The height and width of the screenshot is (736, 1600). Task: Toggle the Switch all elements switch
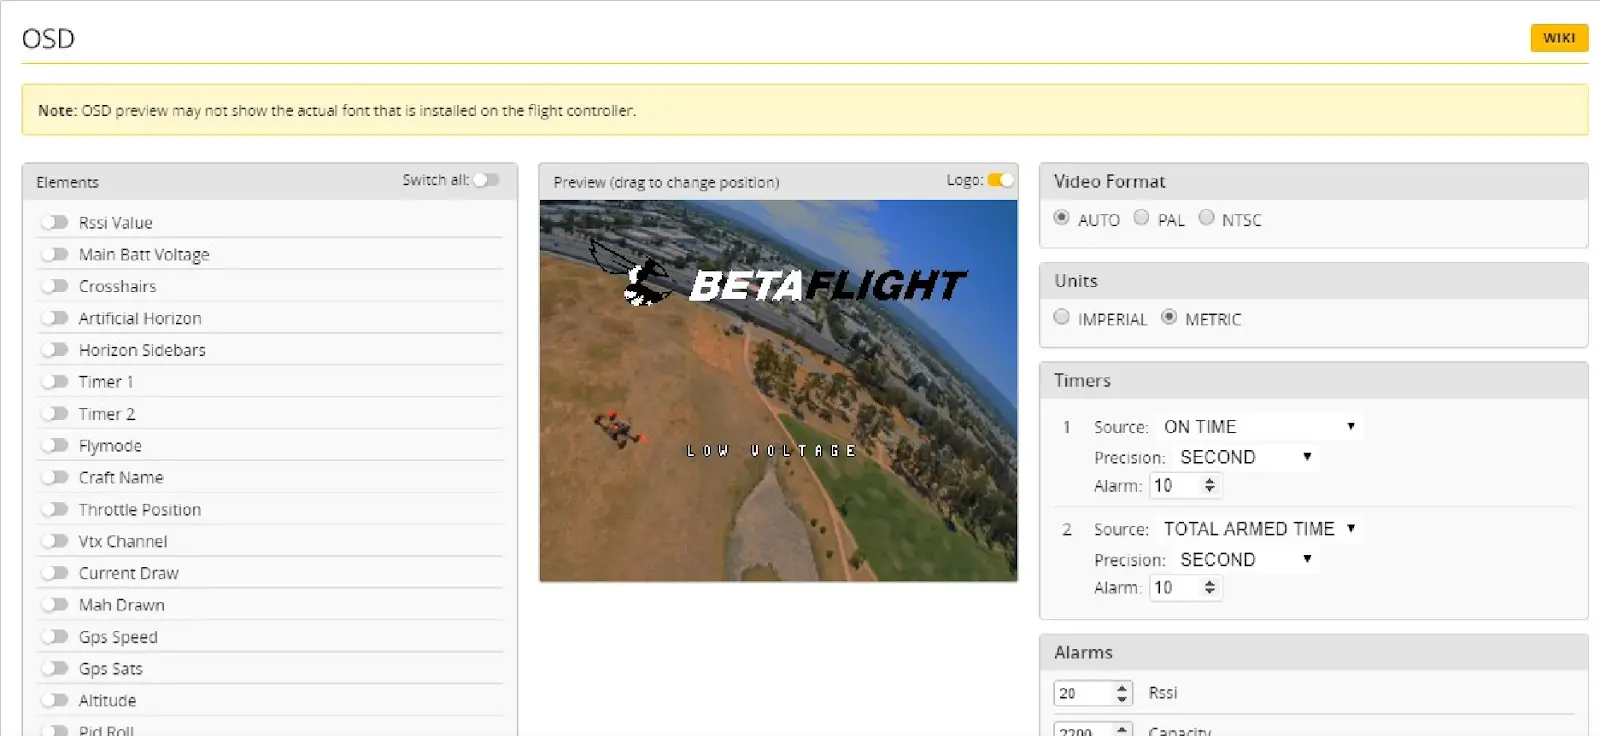point(486,180)
